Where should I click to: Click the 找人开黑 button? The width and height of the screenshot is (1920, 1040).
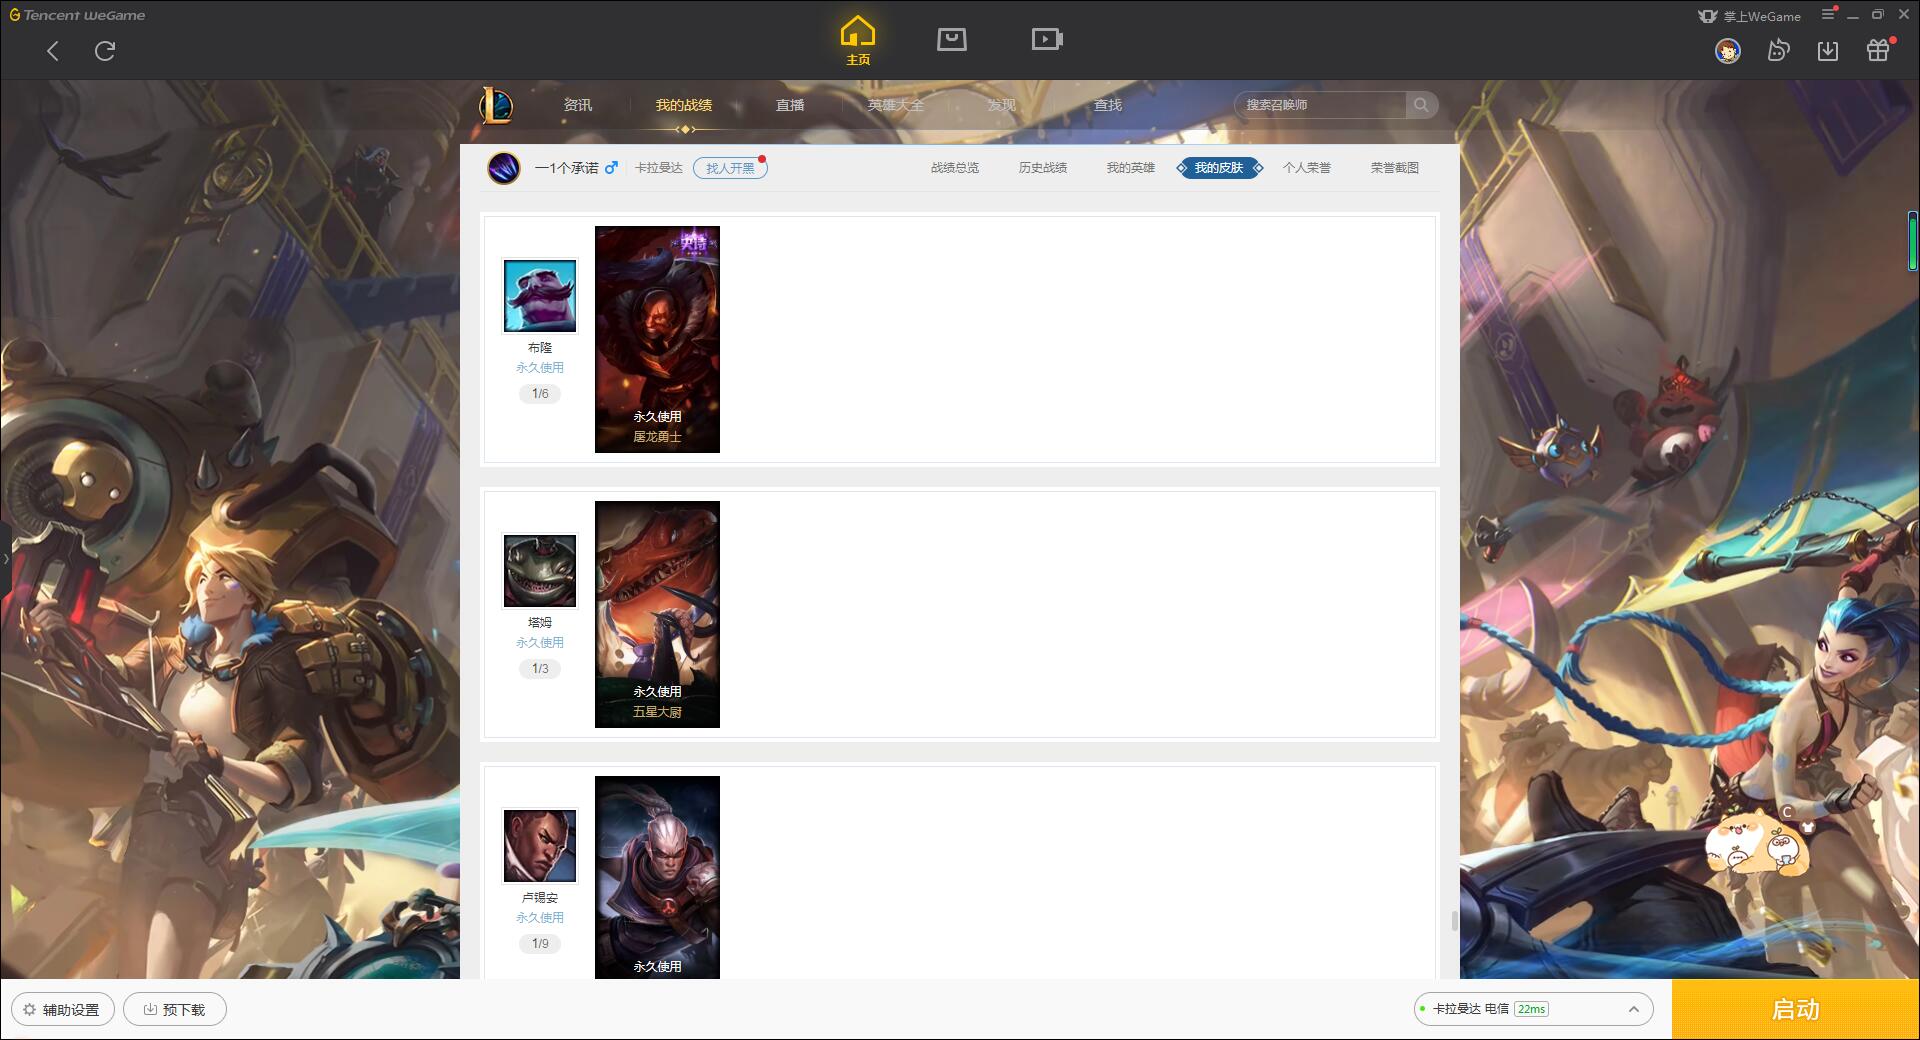coord(730,168)
